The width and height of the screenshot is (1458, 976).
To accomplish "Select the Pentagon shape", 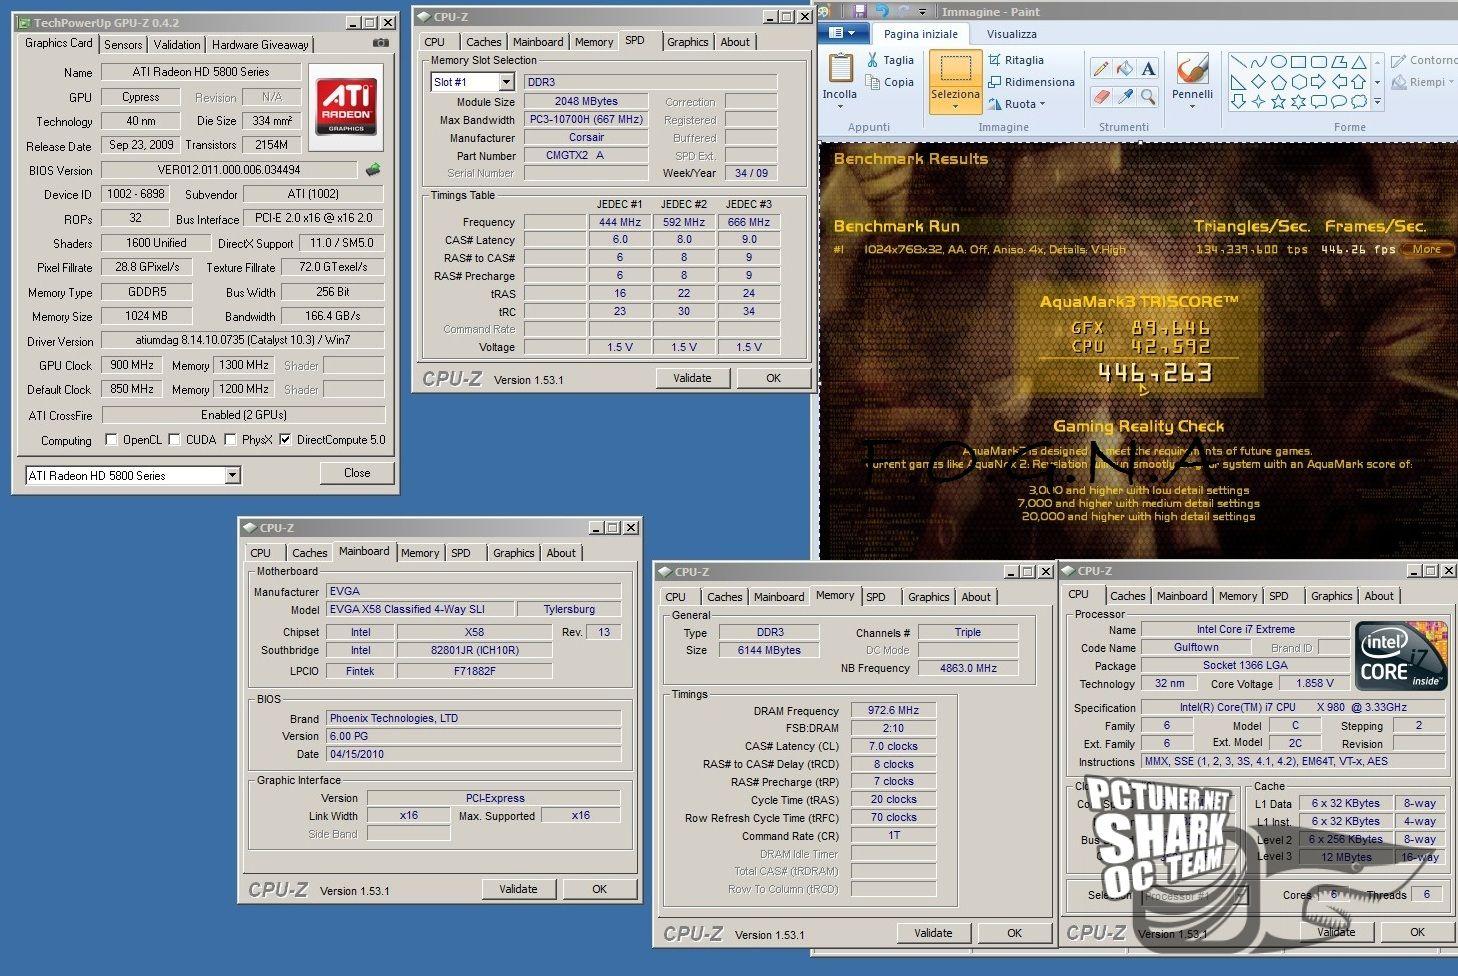I will 1278,82.
